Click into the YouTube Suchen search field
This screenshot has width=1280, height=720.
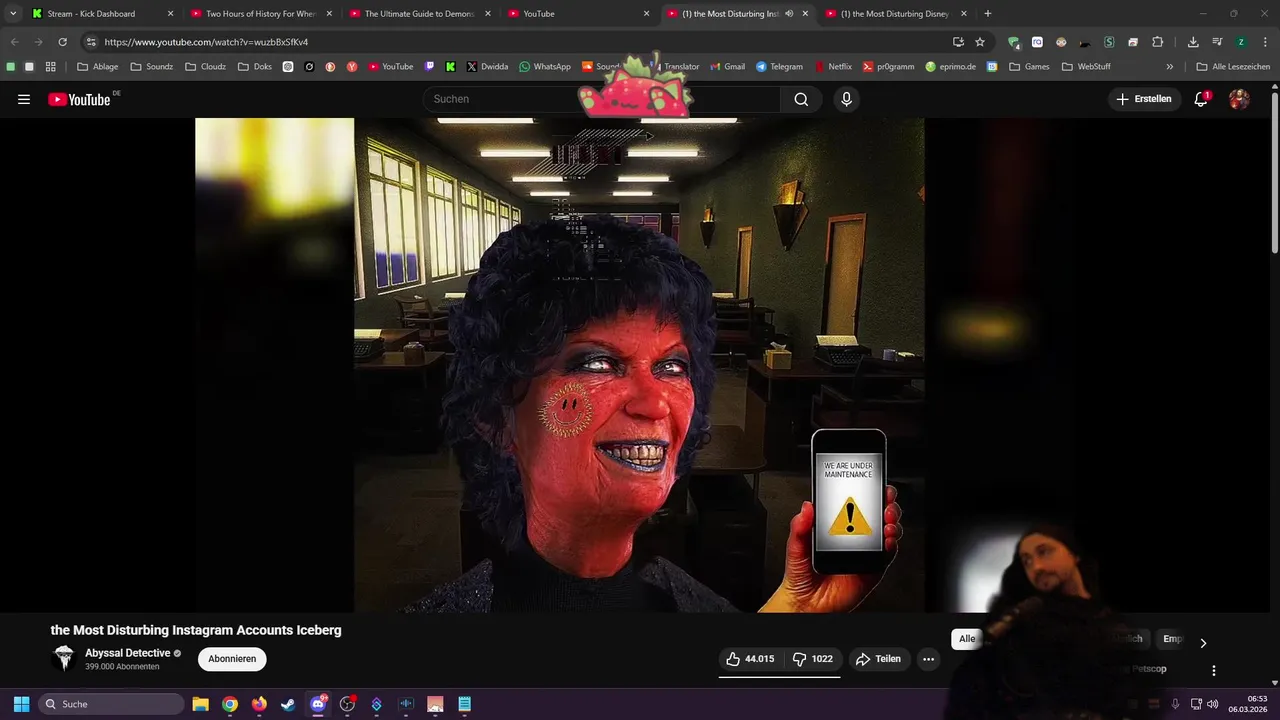(x=602, y=99)
